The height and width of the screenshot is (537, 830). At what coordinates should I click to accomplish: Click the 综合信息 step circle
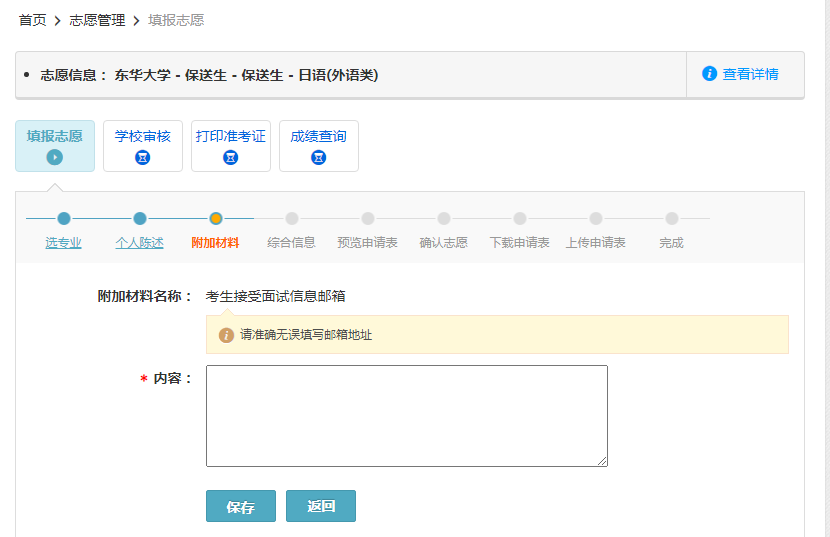[292, 218]
